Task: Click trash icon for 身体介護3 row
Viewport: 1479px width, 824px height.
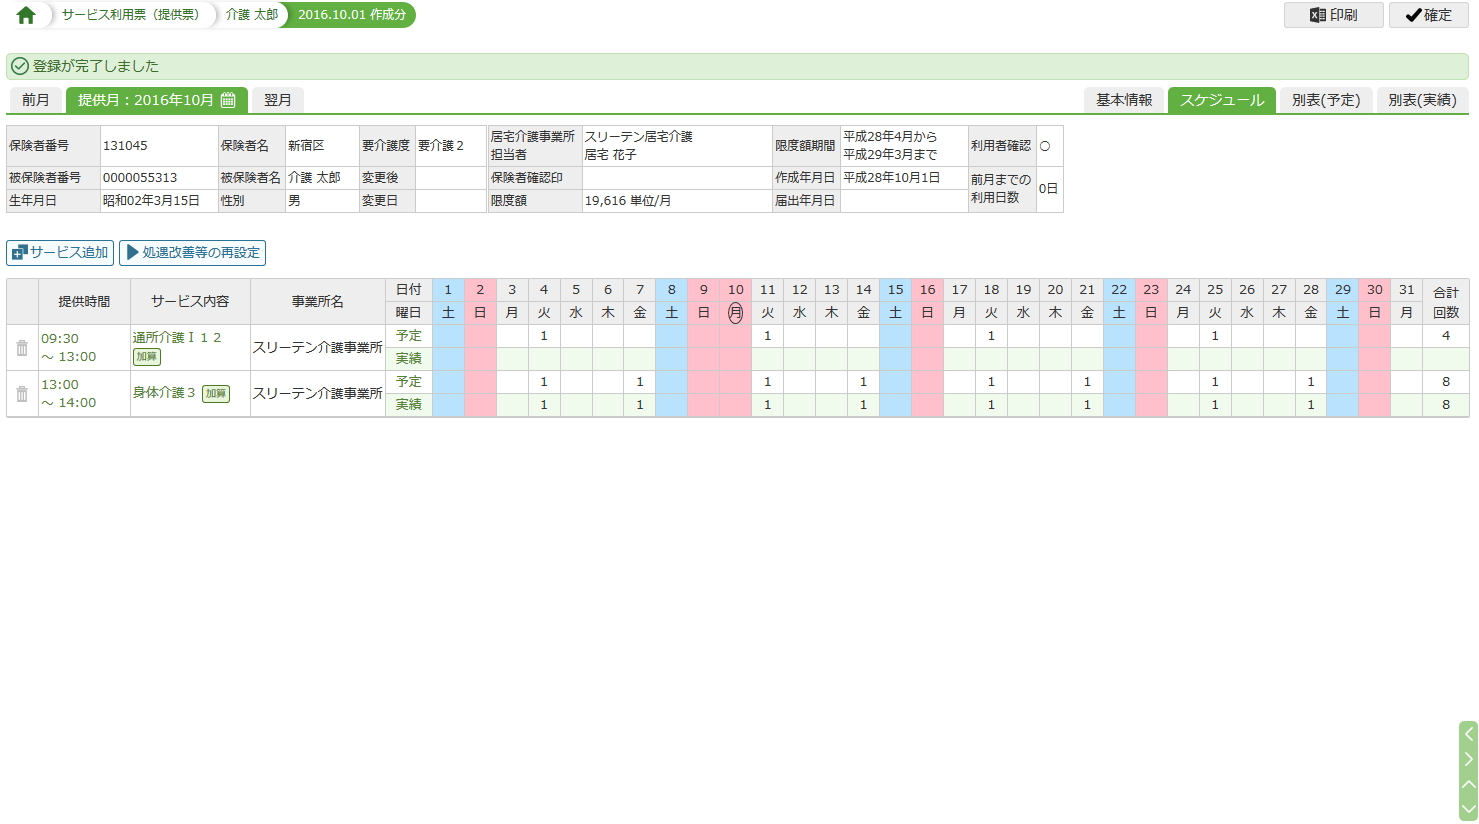Action: click(22, 394)
